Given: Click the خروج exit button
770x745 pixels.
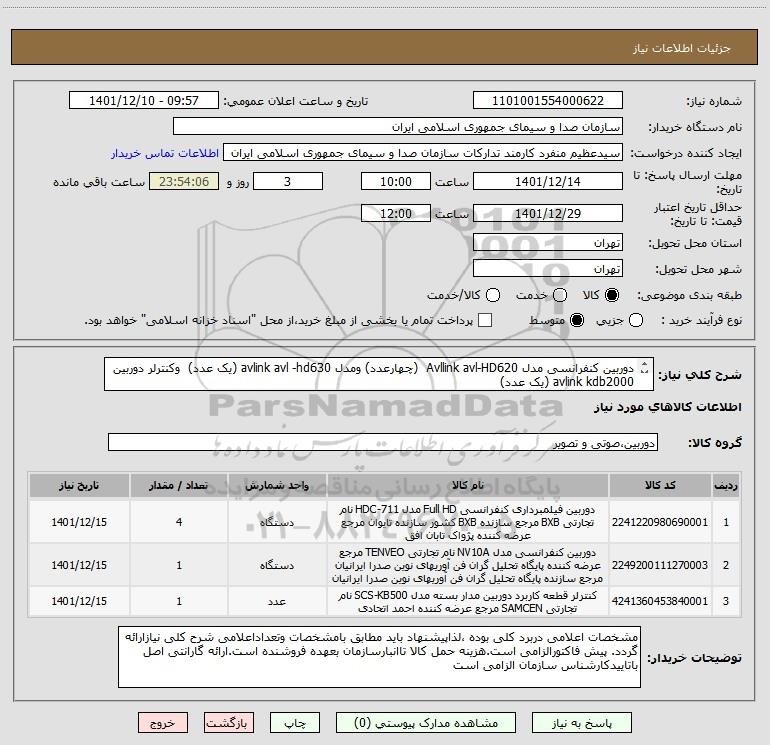Looking at the screenshot, I should [163, 723].
